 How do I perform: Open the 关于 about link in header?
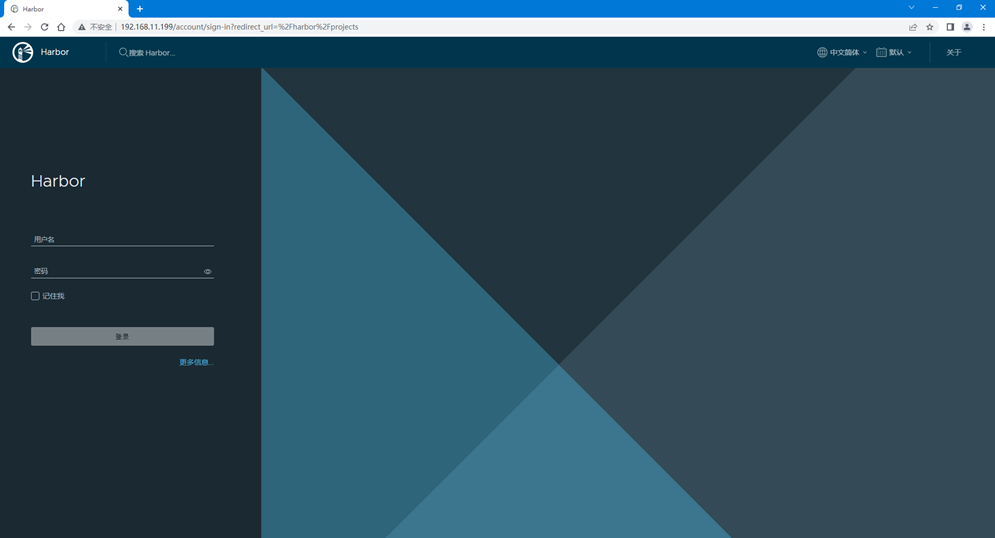point(954,53)
